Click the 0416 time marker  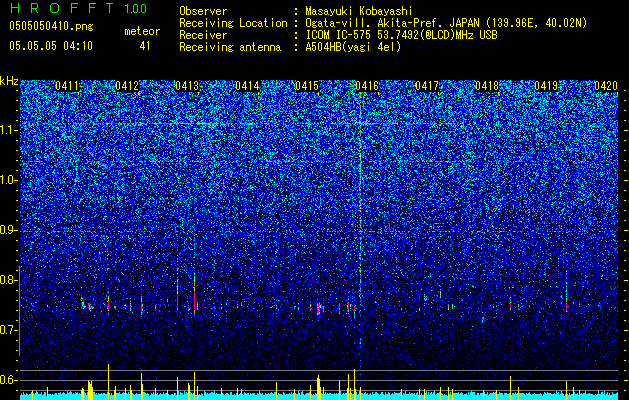(367, 86)
